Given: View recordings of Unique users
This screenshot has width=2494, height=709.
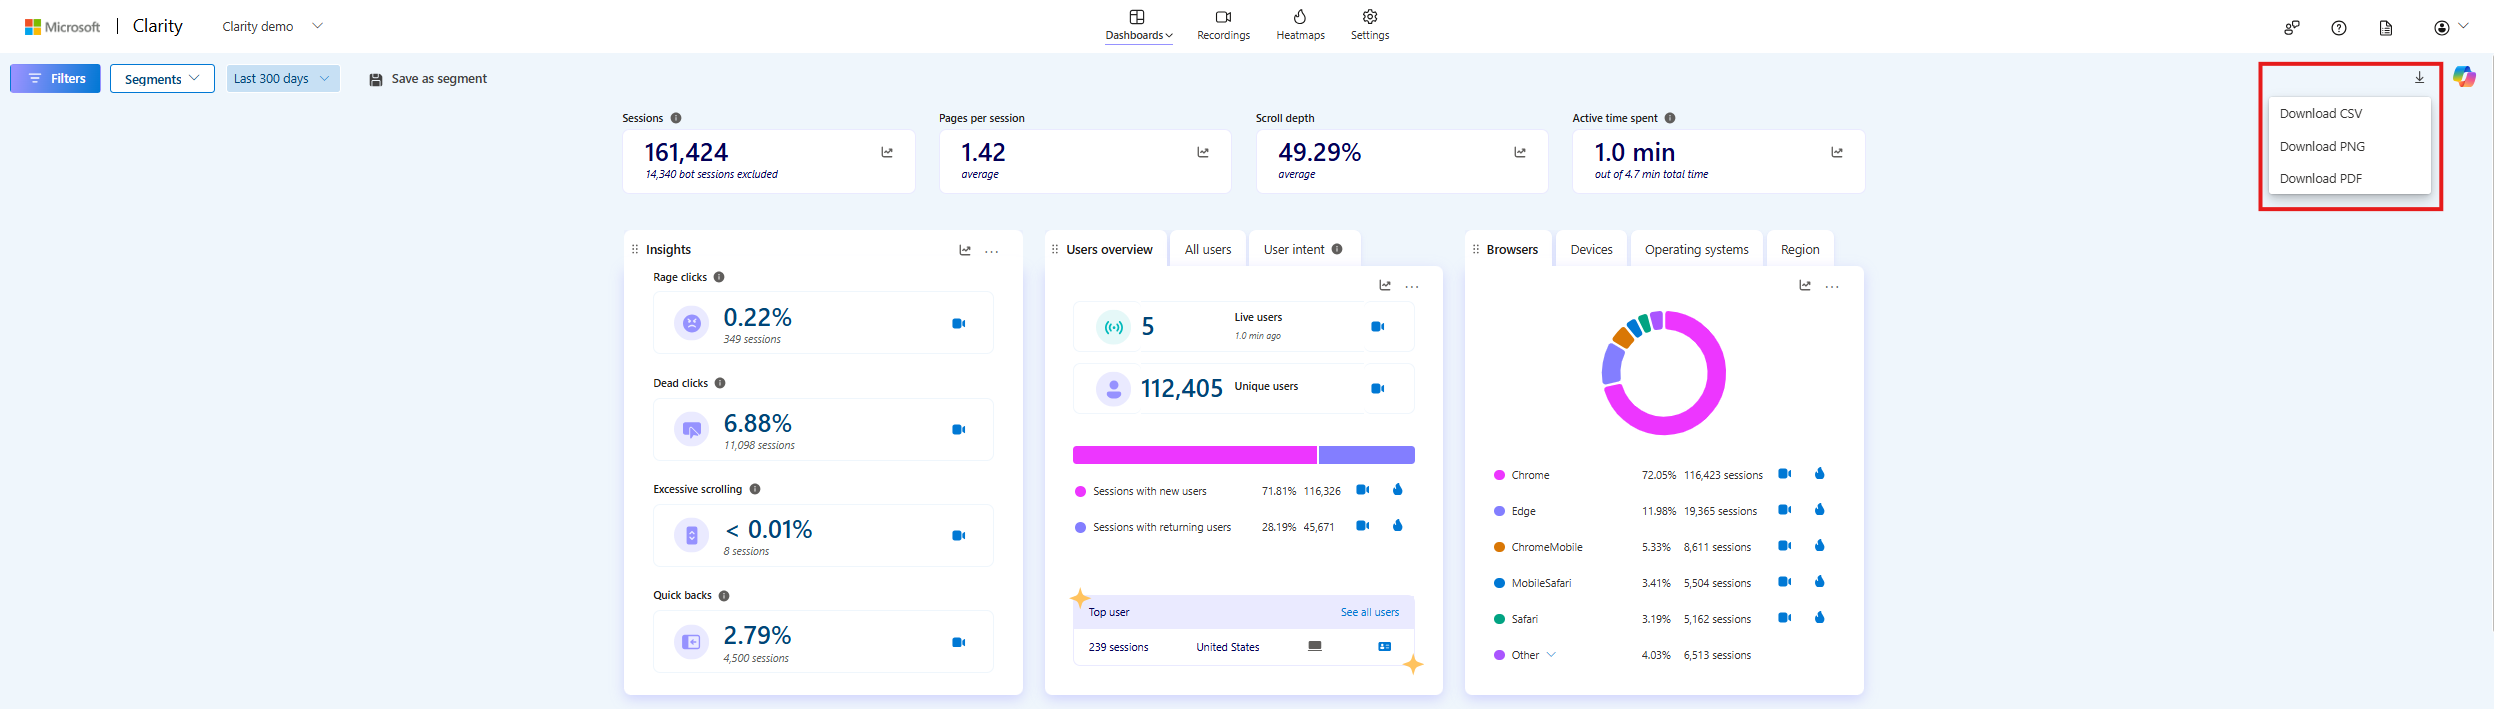Looking at the screenshot, I should (1377, 388).
